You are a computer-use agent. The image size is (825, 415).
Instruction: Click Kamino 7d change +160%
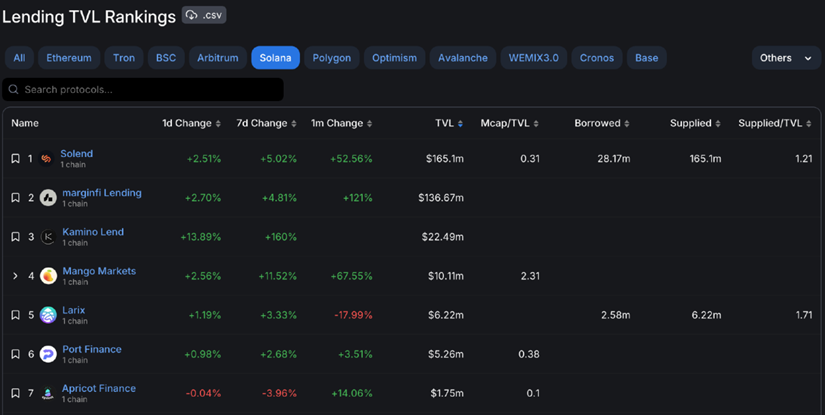280,237
